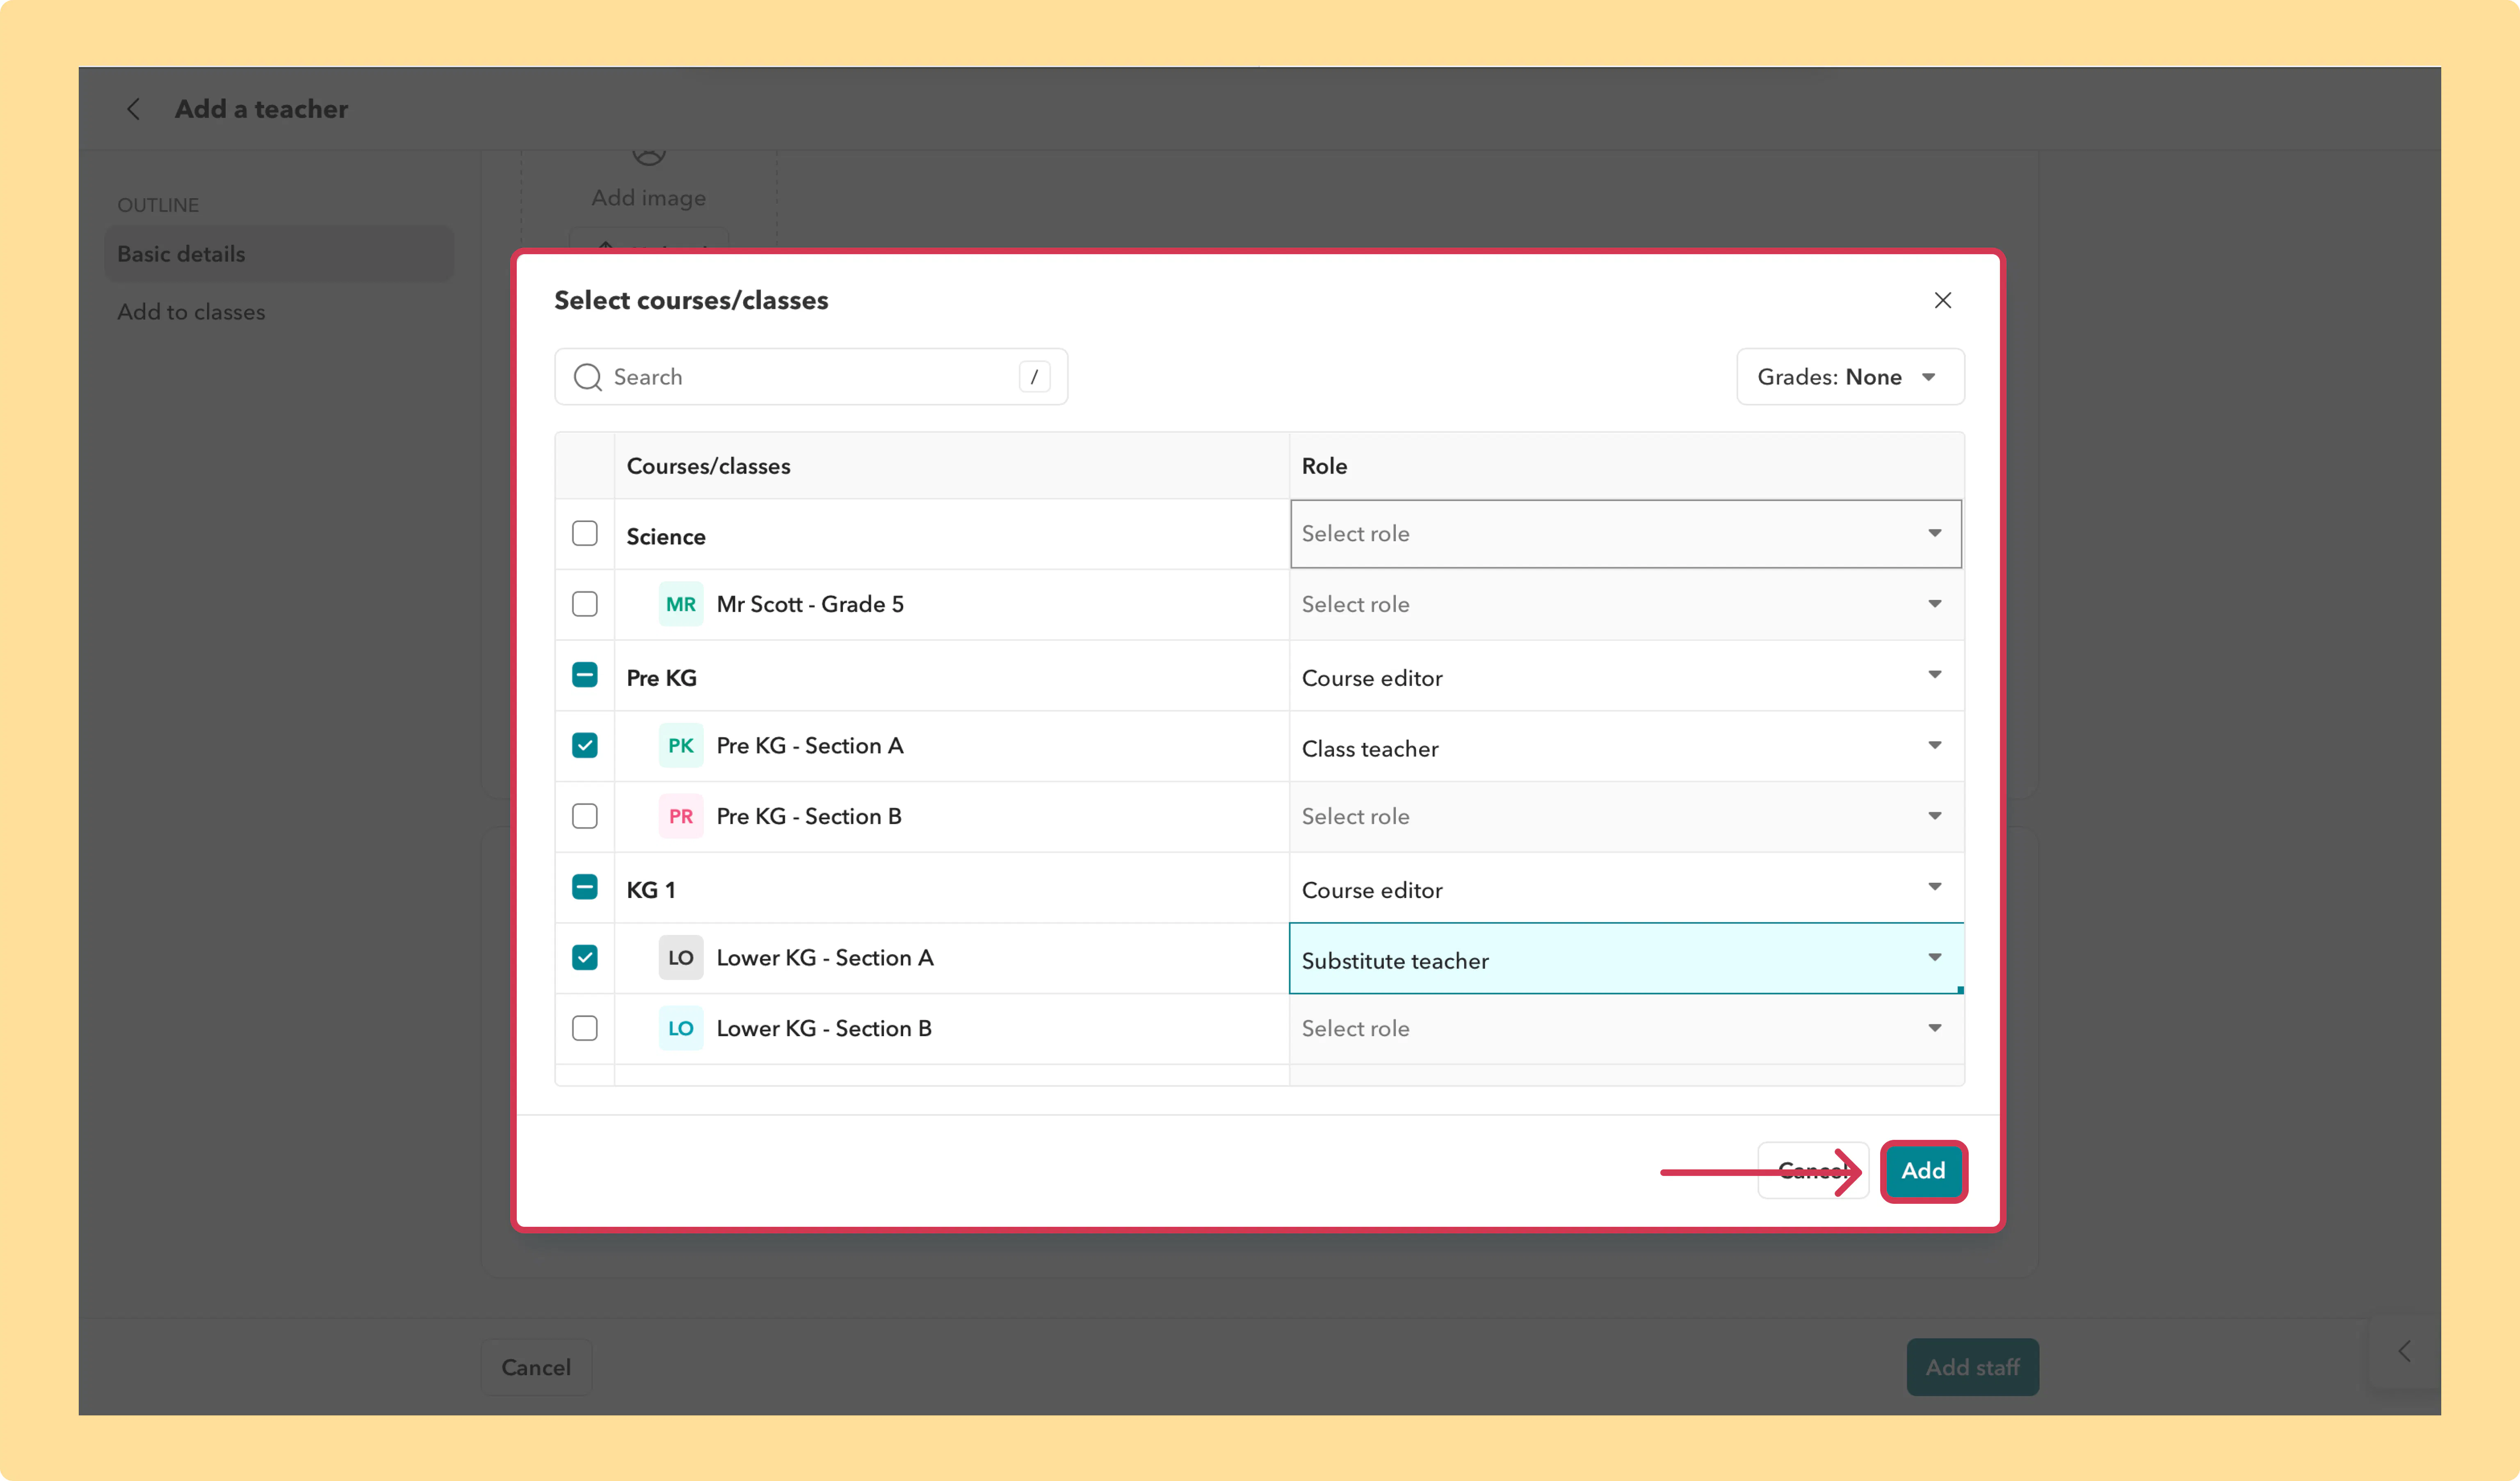Click the PR avatar for Section B
The image size is (2520, 1481).
[680, 816]
